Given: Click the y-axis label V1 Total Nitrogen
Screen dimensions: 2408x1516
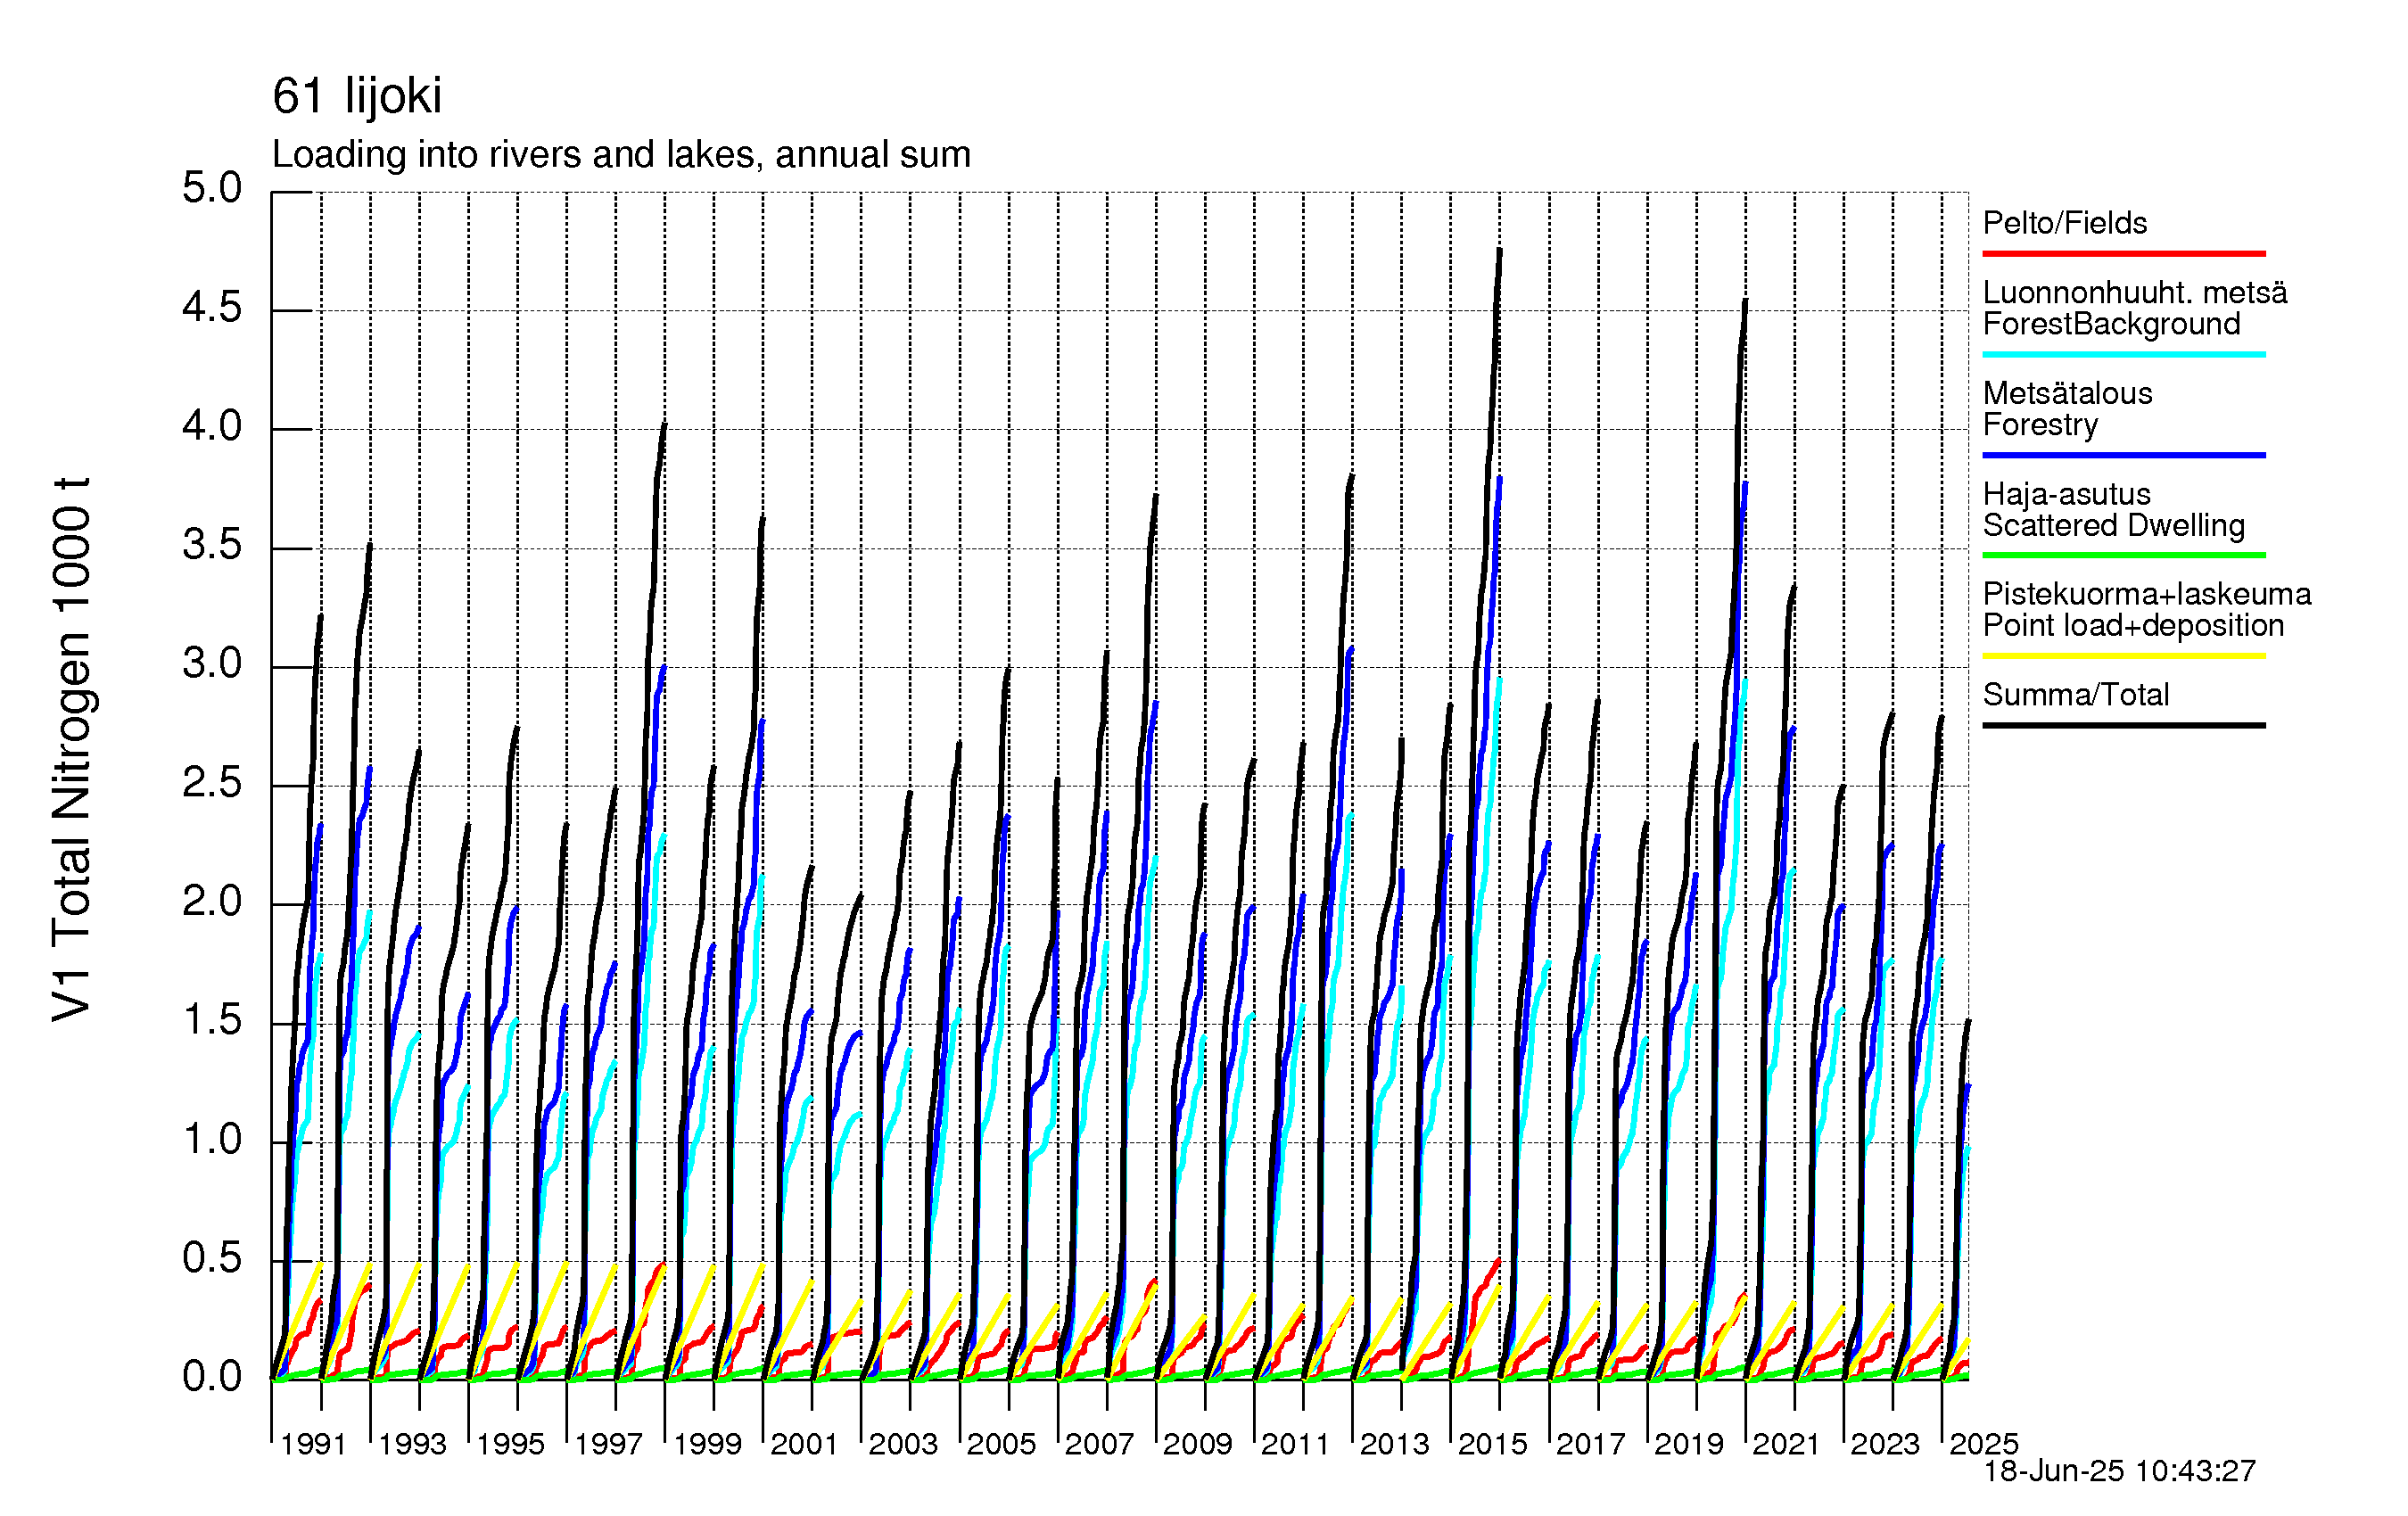Looking at the screenshot, I should coord(72,750).
